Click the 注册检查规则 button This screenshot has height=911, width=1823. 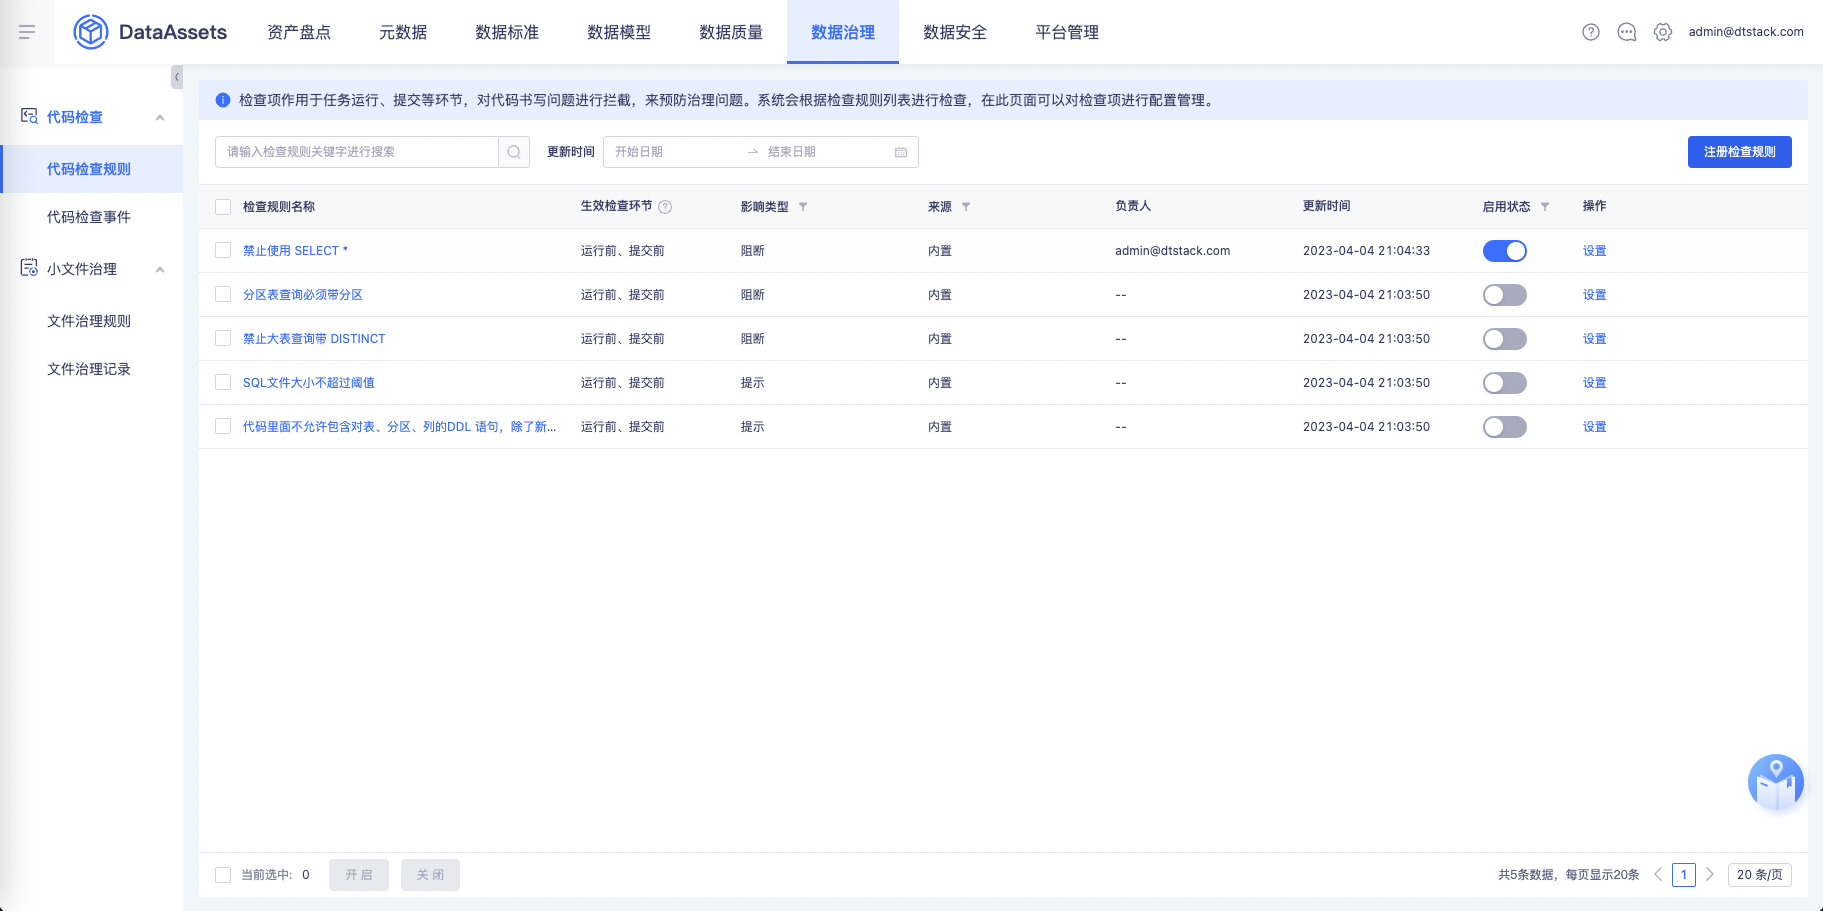click(1739, 152)
